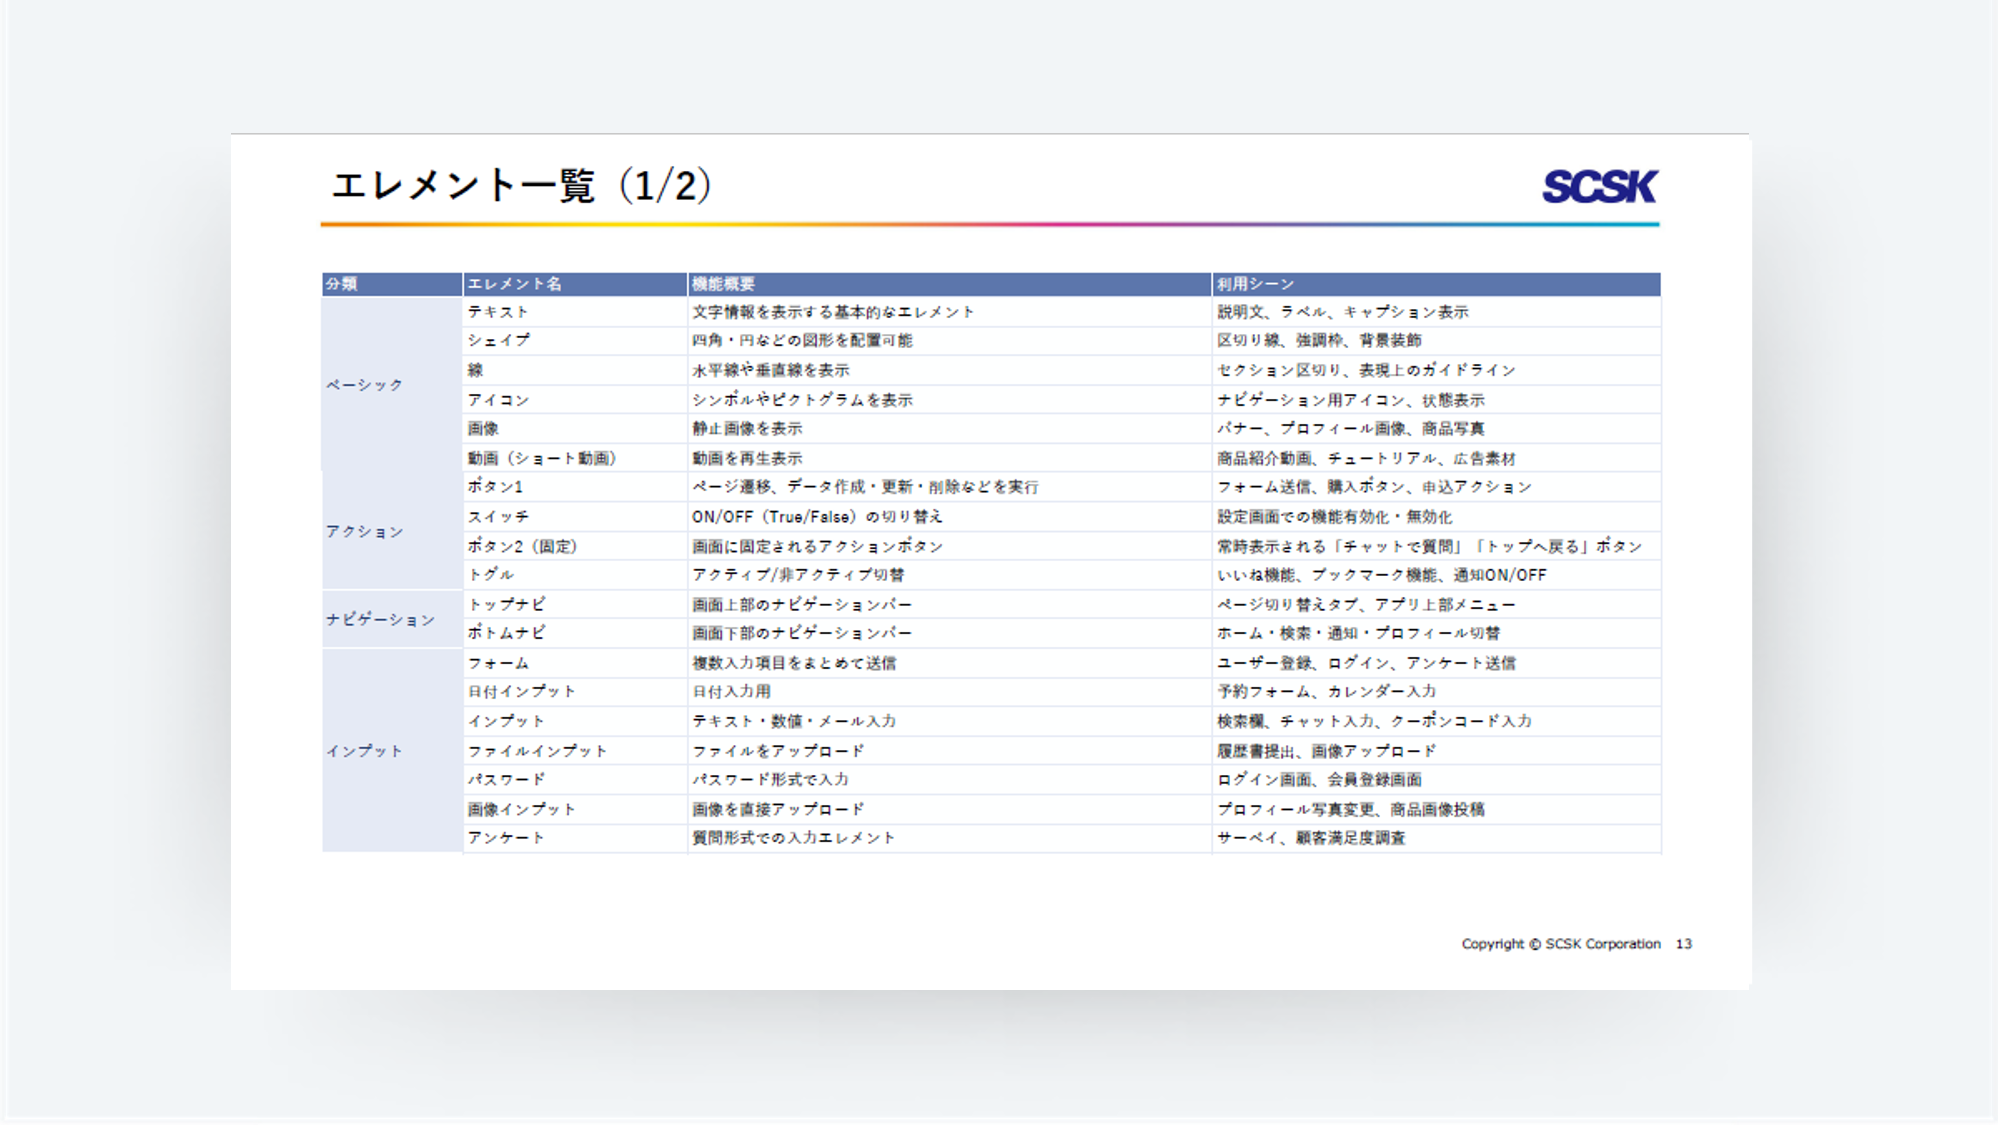
Task: Click the アンケート element name
Action: 506,838
